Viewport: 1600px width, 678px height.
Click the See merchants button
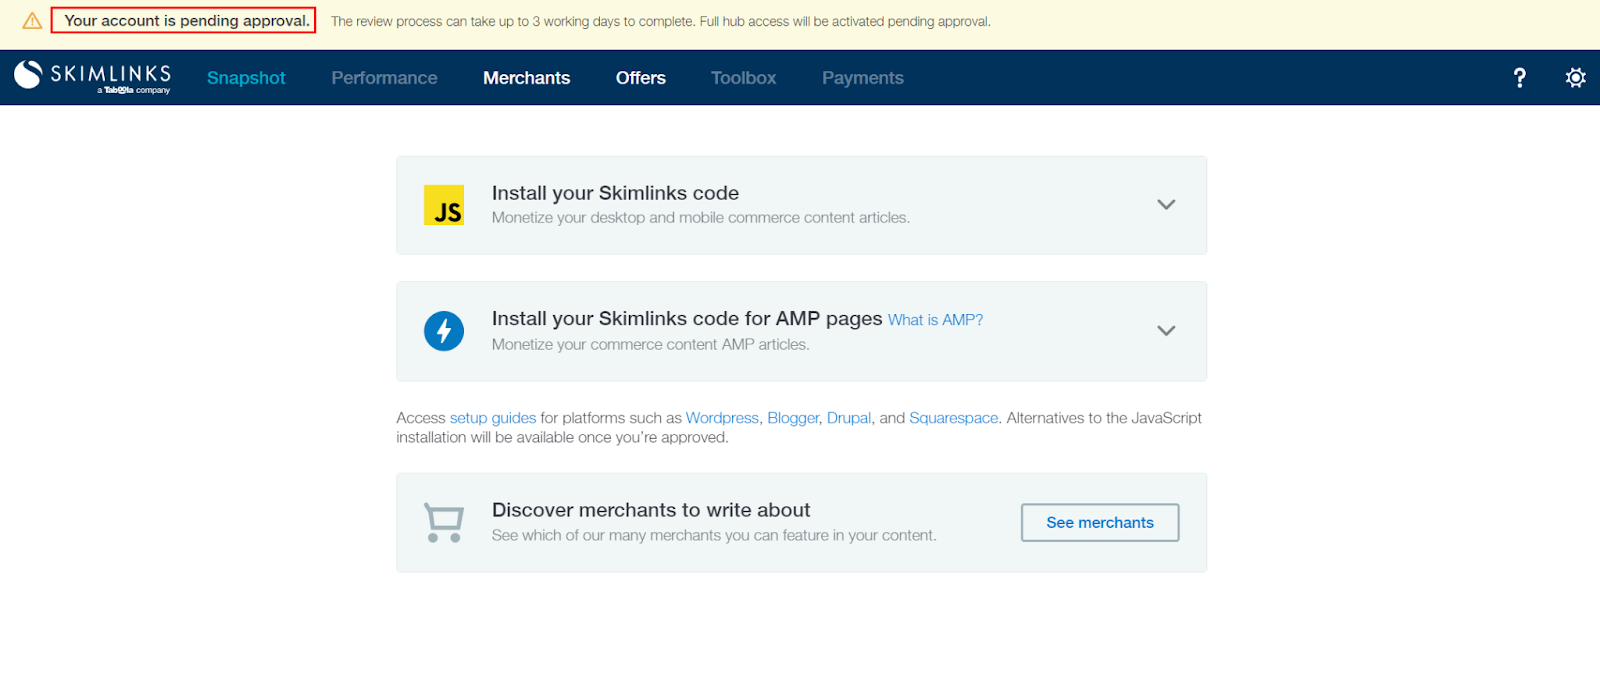[x=1100, y=523]
